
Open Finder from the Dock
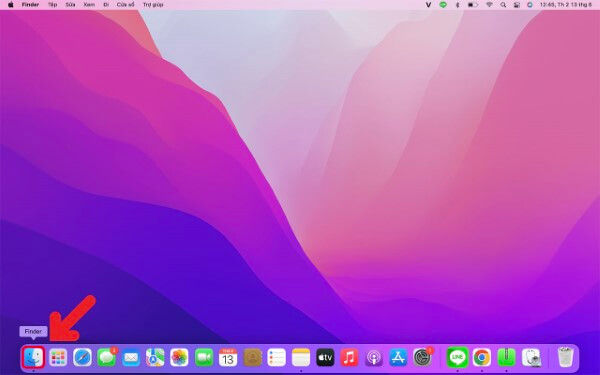33,358
